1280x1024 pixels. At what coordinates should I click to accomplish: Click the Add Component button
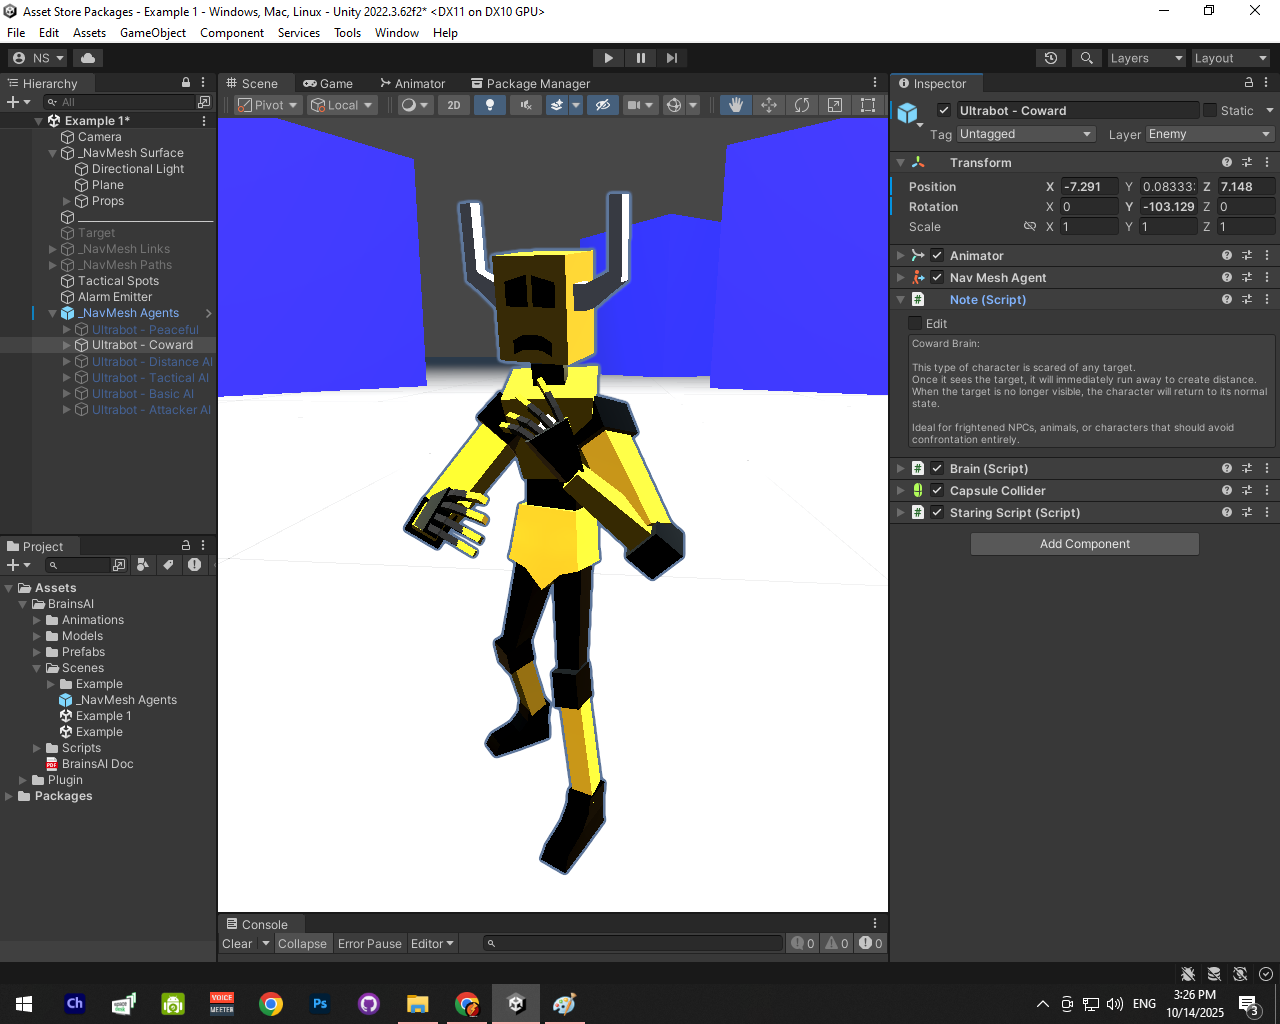click(x=1084, y=544)
